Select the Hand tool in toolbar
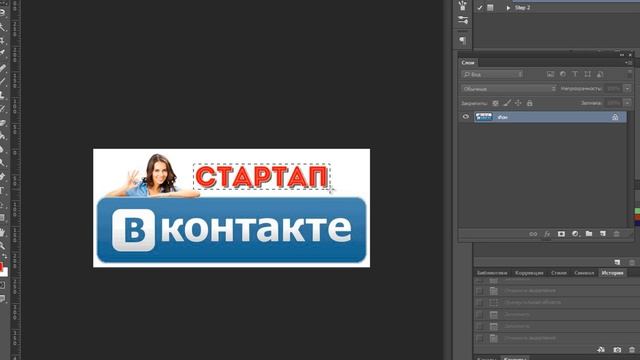Screen dimensions: 640x360 pos(2,232)
